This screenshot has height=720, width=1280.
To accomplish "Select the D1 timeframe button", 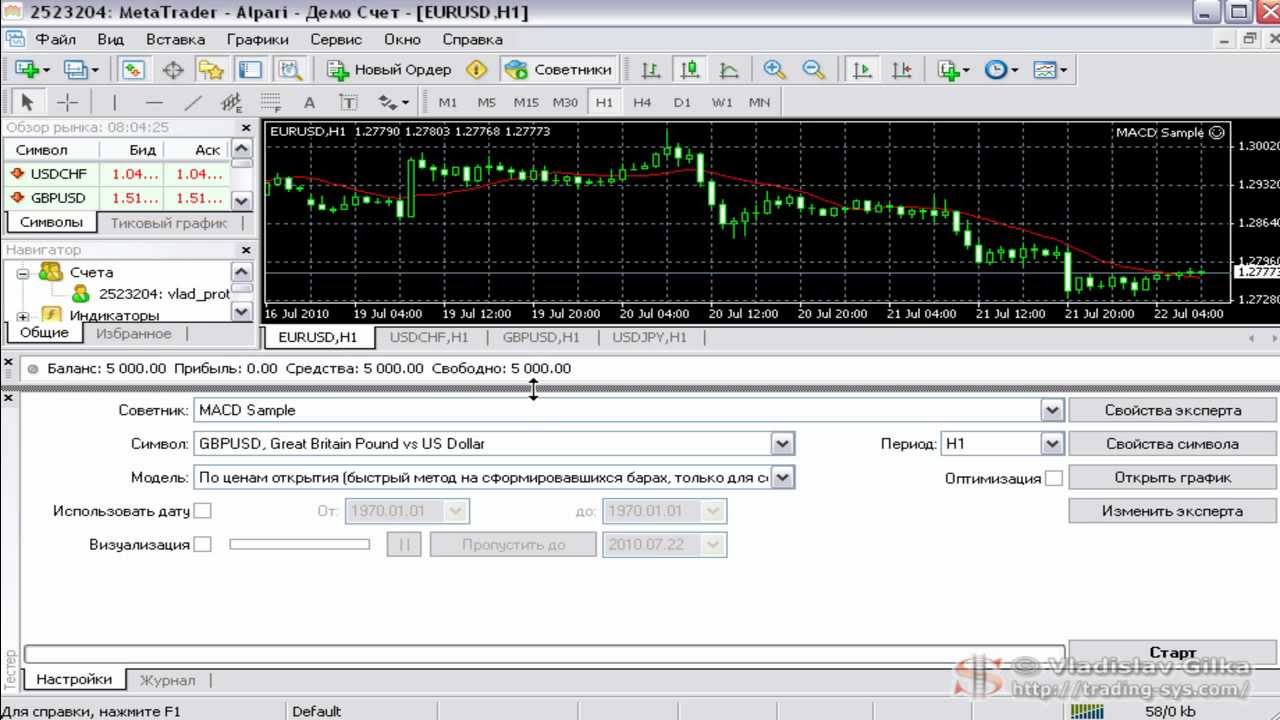I will coord(682,102).
